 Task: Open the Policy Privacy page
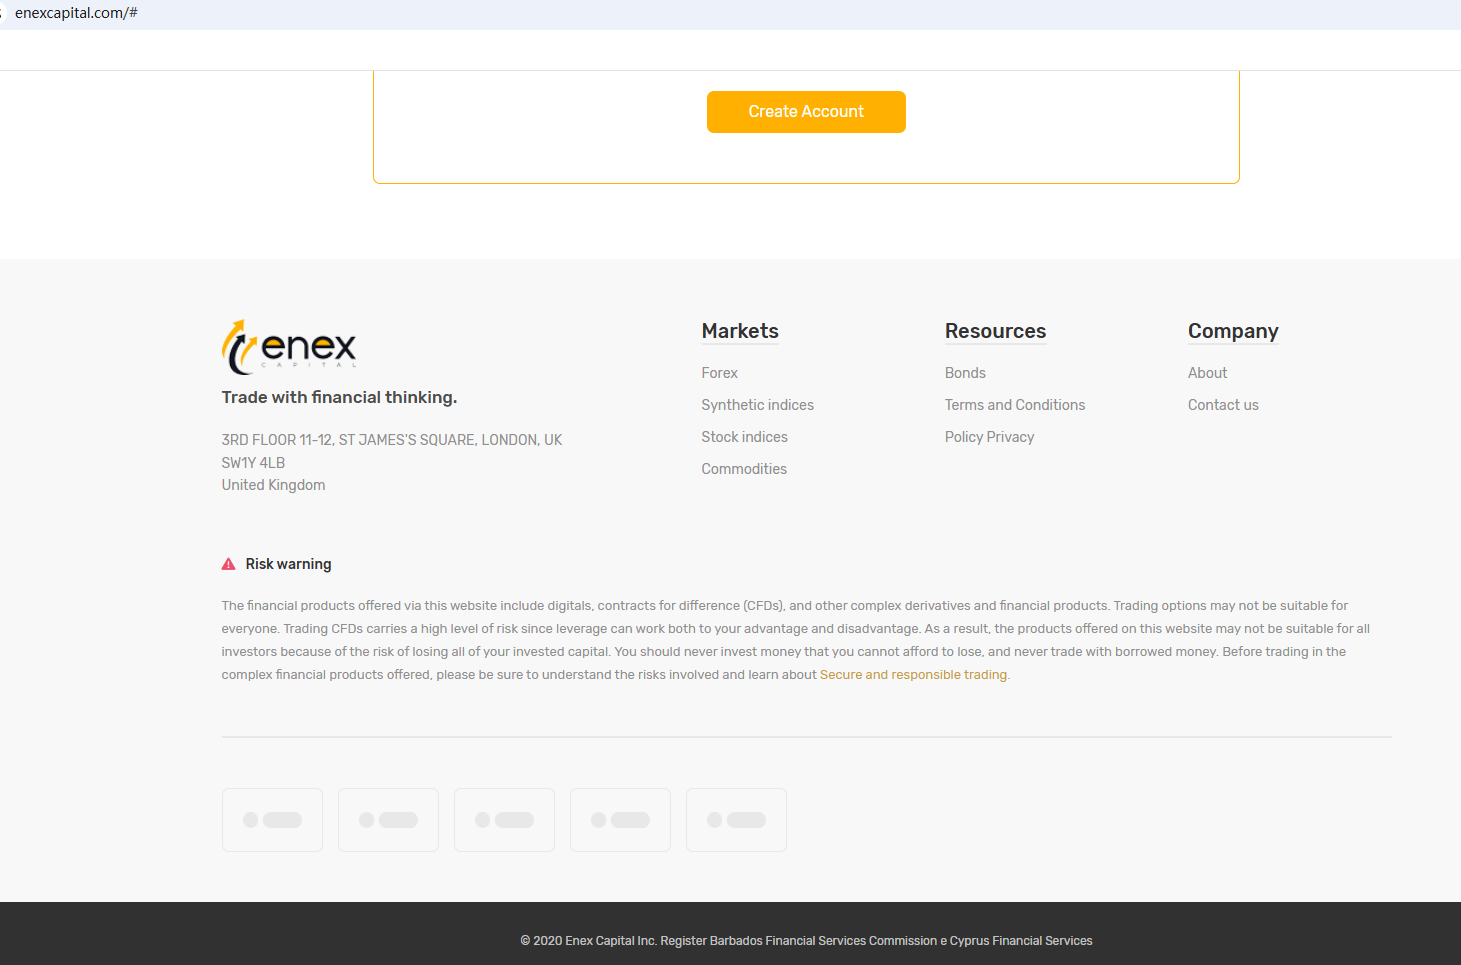989,437
